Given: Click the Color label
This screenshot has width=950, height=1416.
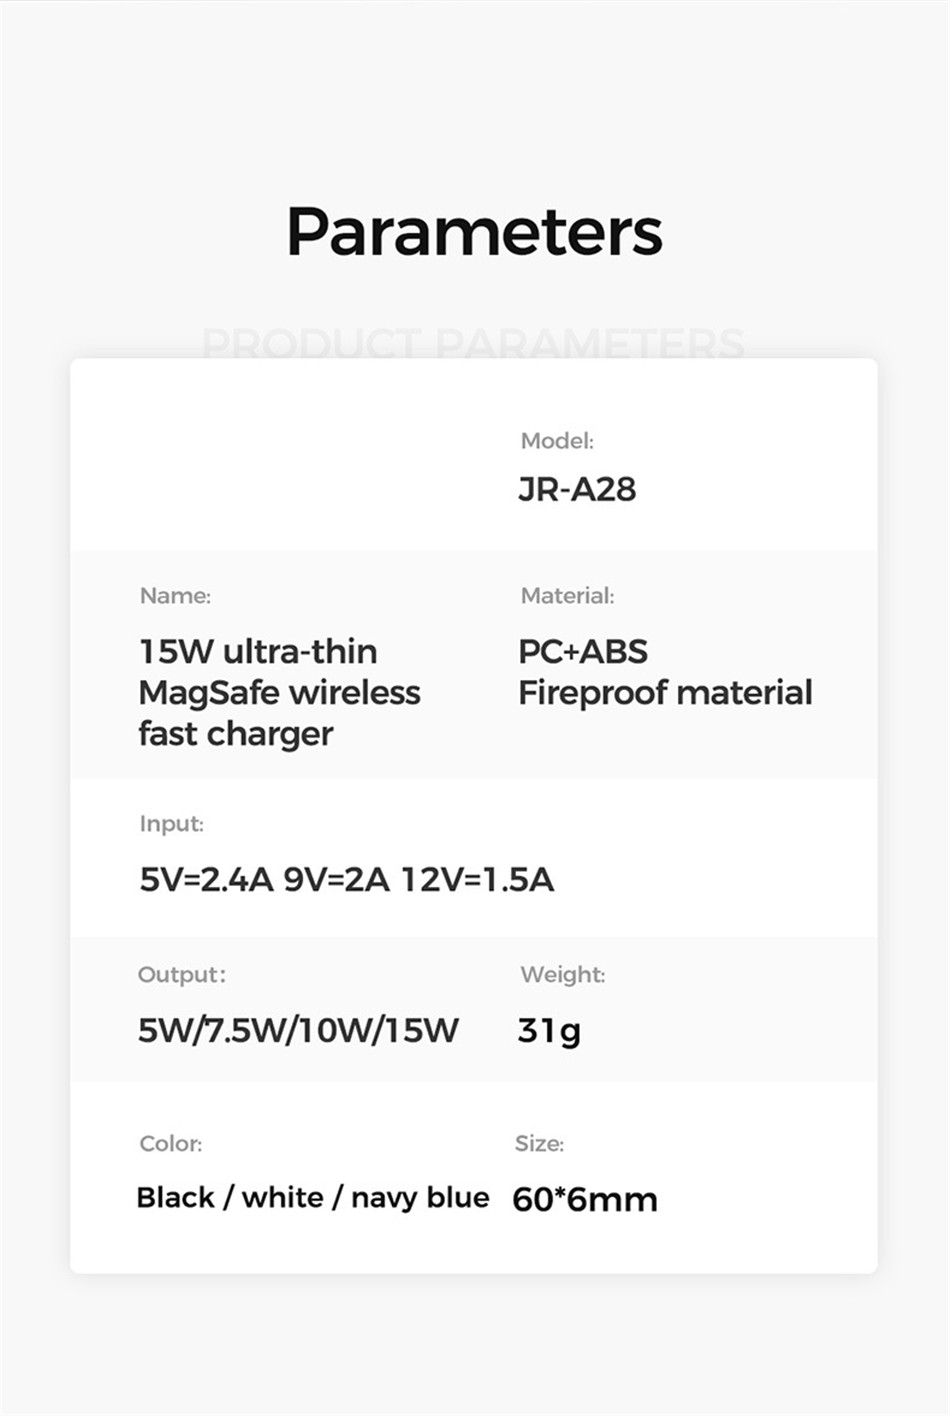Looking at the screenshot, I should tap(170, 1144).
